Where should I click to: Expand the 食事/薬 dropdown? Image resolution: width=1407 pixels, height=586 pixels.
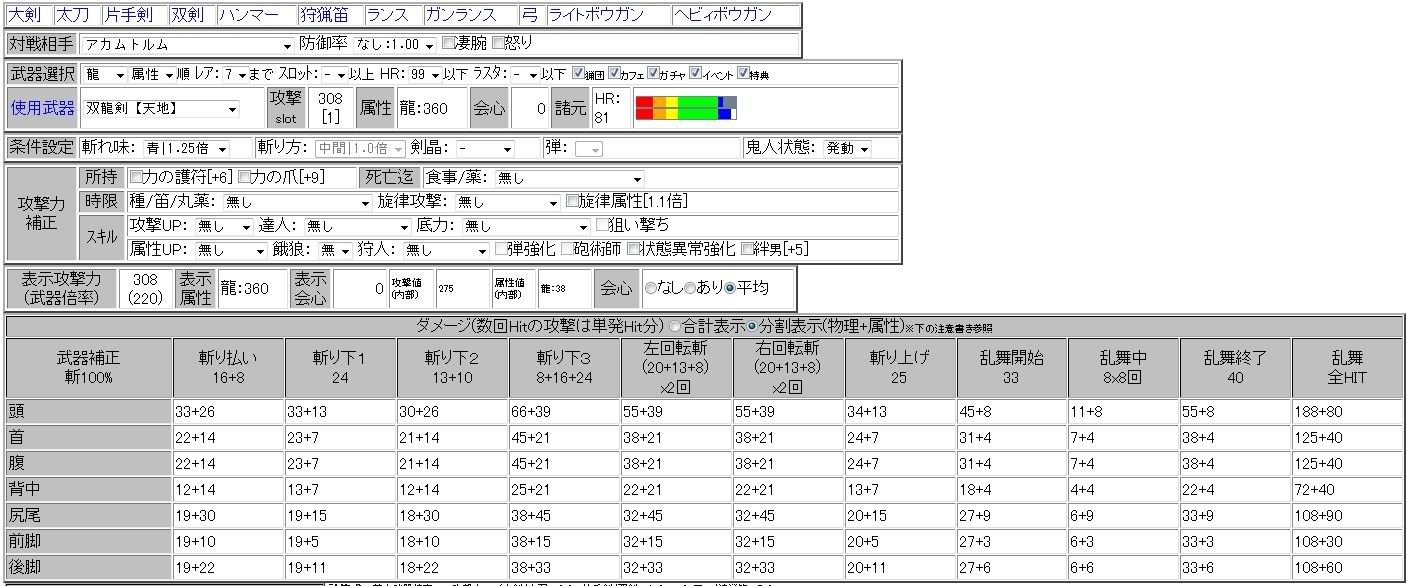coord(569,179)
